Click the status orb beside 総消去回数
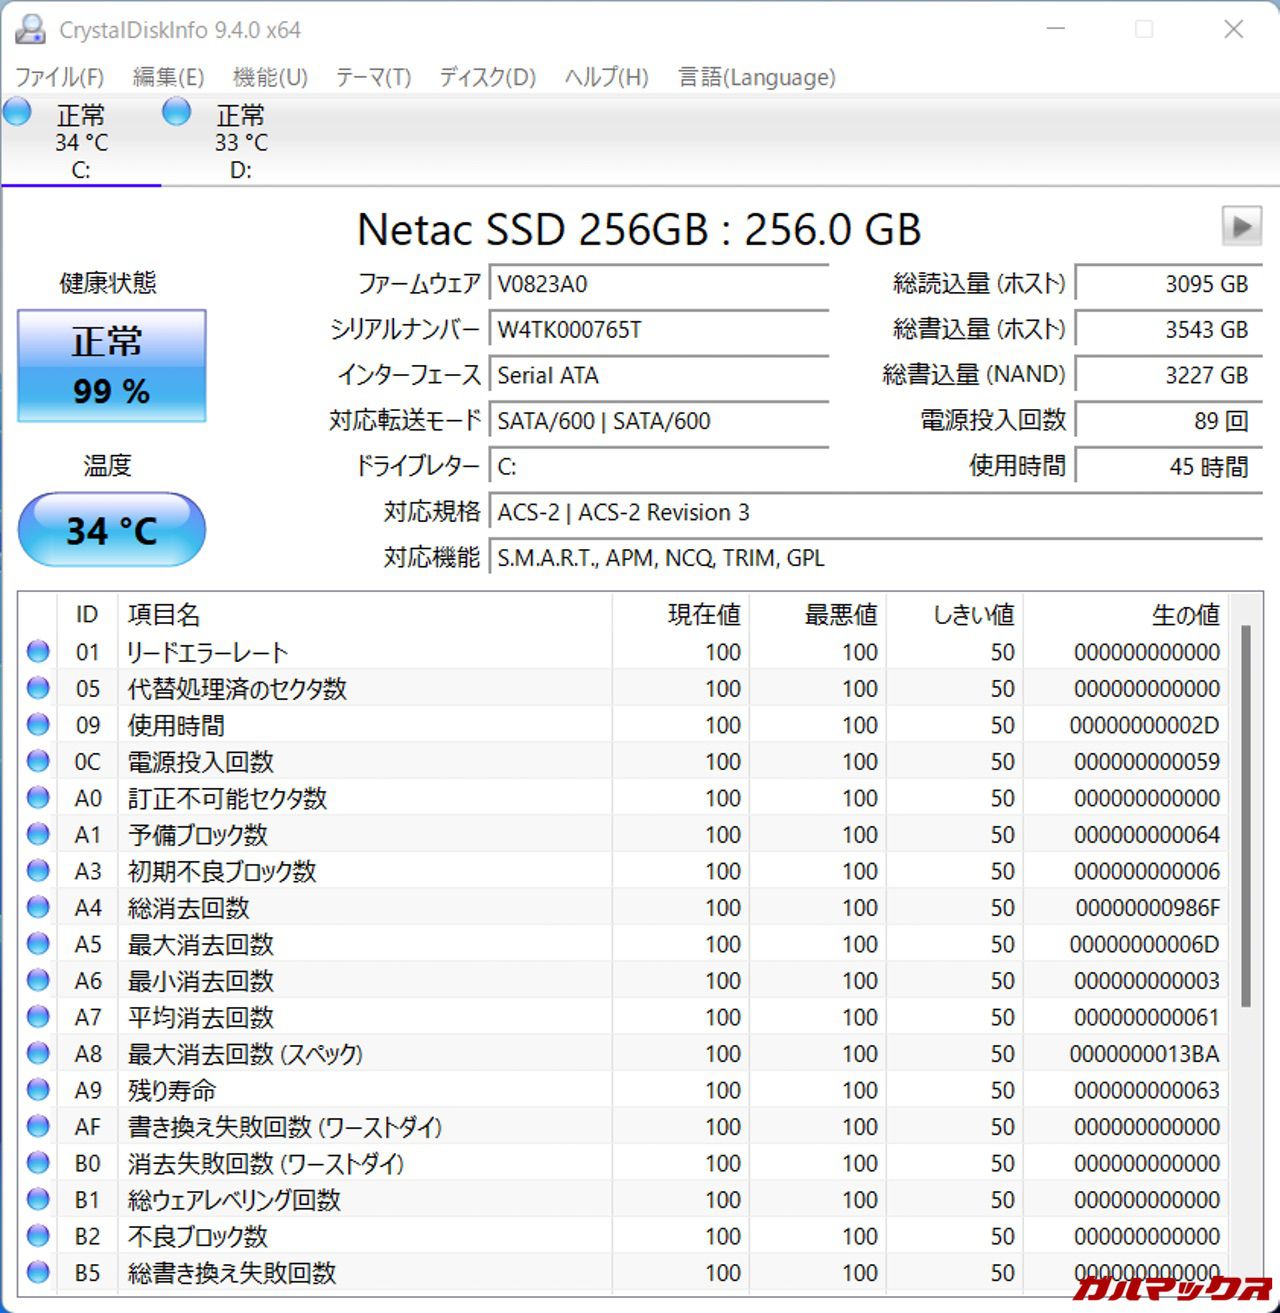 (x=38, y=907)
